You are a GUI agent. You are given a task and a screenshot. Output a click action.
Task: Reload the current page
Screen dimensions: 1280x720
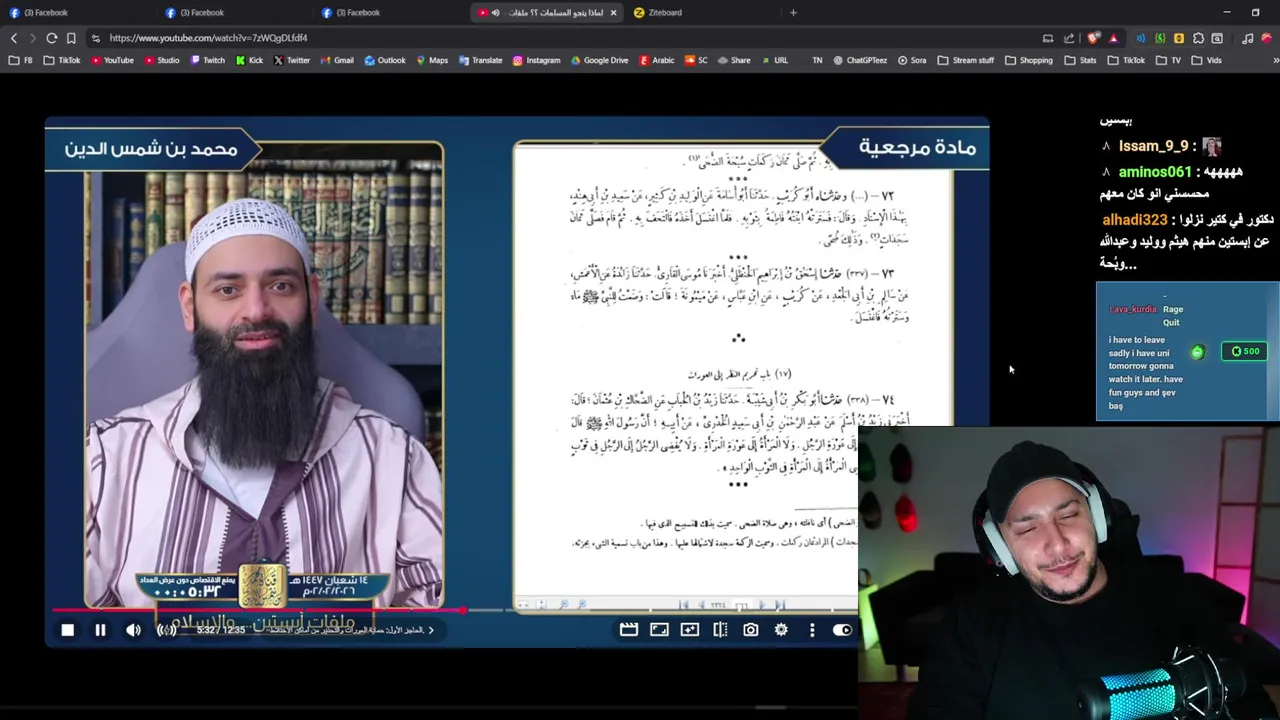pos(51,38)
